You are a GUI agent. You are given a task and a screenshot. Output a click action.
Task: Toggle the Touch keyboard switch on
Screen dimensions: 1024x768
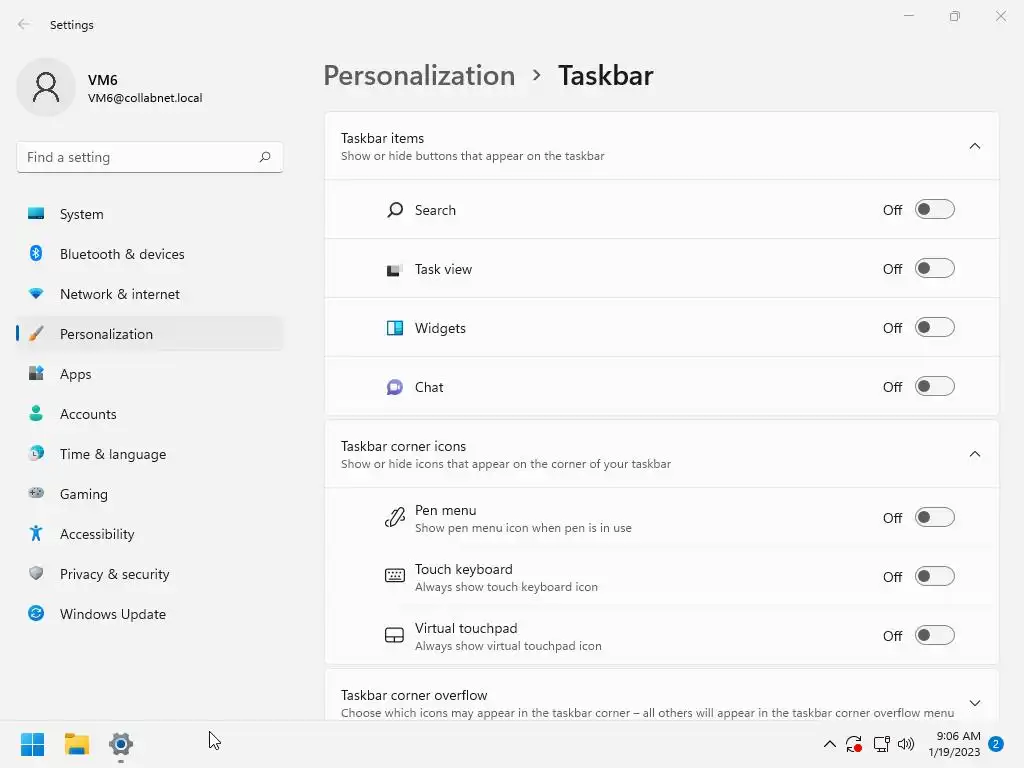tap(934, 577)
